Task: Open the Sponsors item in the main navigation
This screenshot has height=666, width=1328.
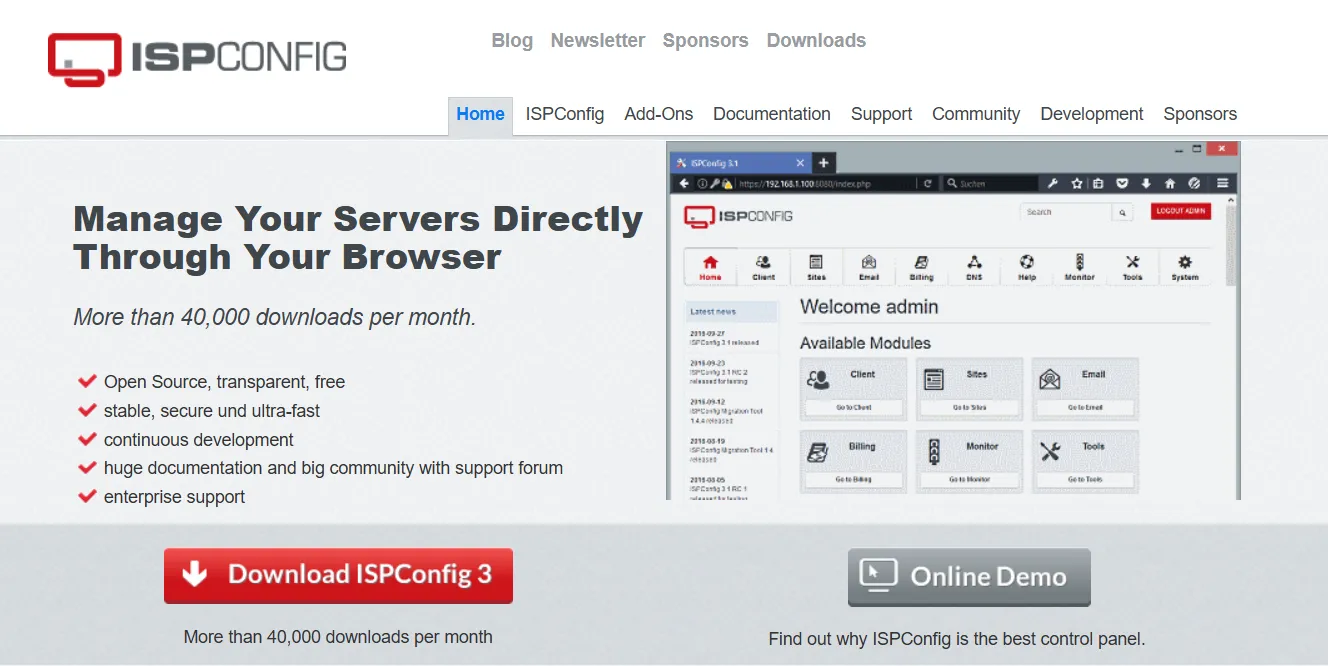Action: coord(1200,114)
